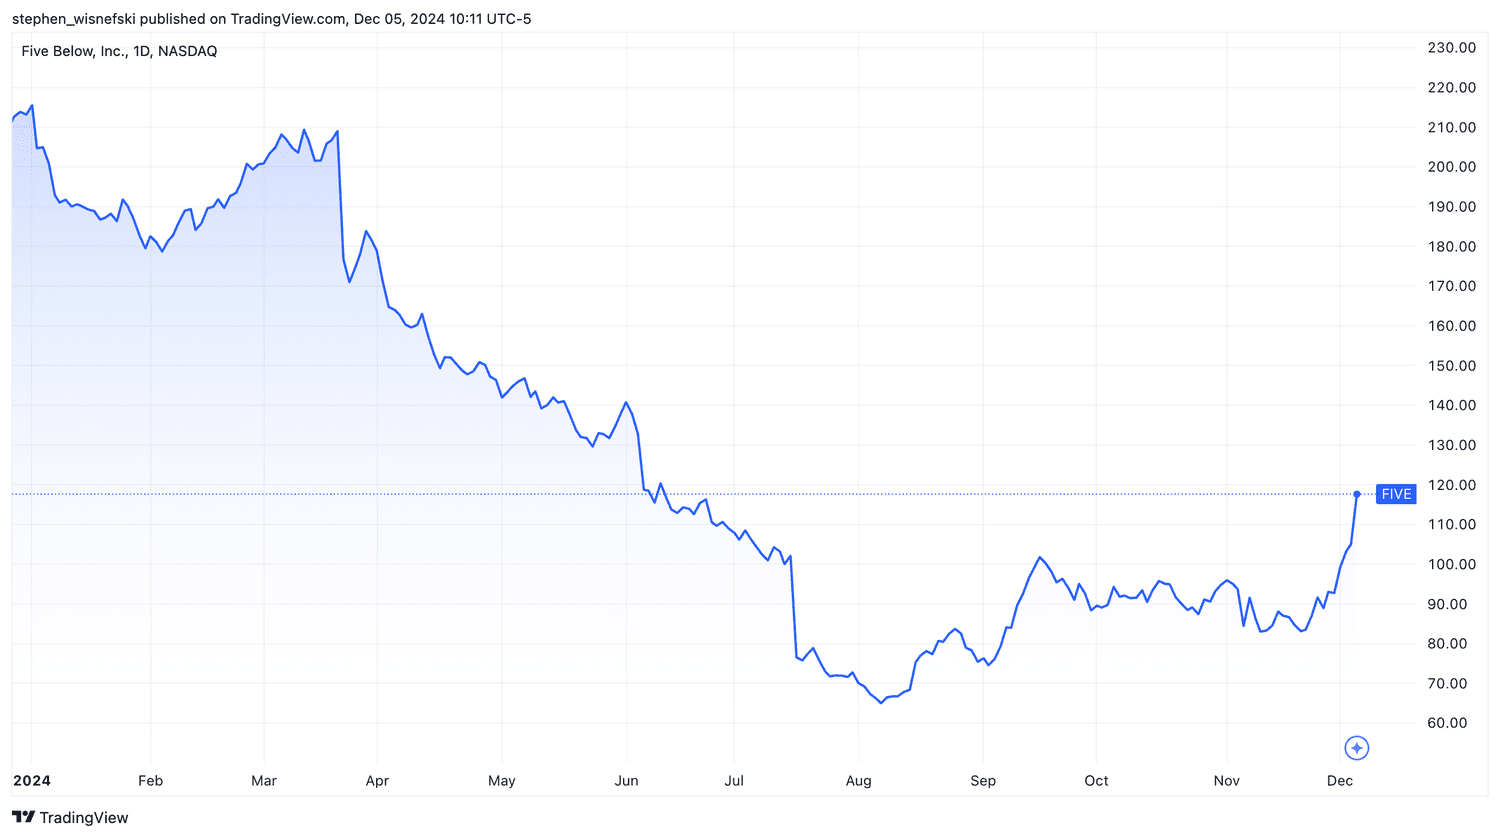Click the FIVE price label tag

[1396, 494]
